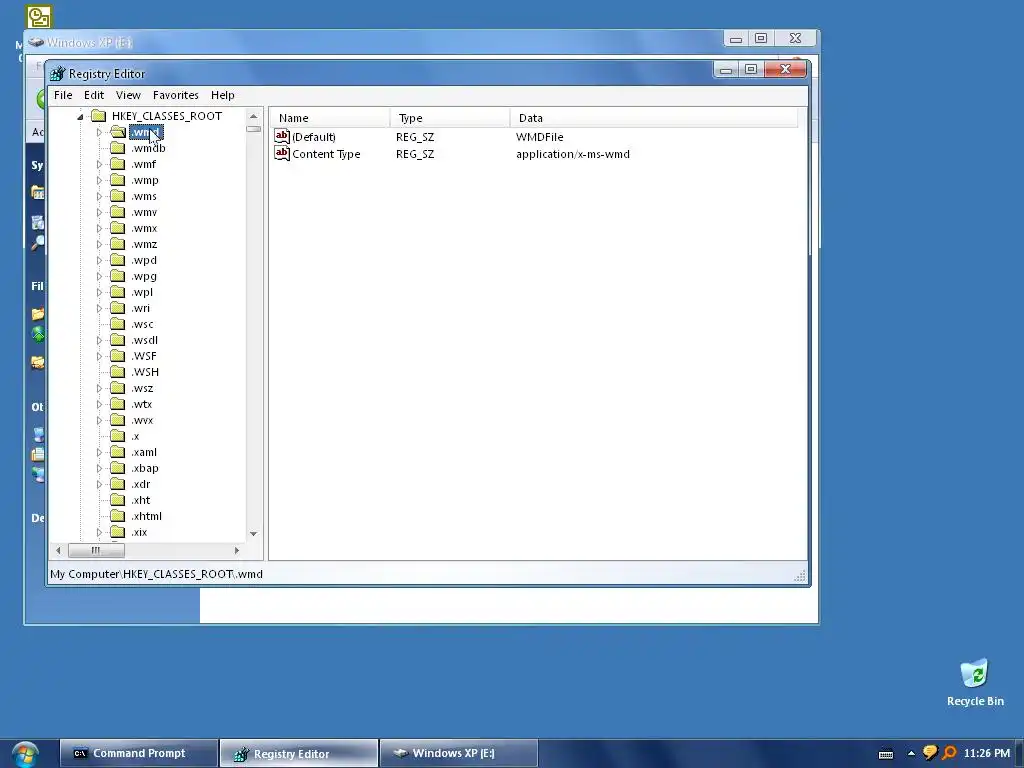Click the .WSF folder icon
This screenshot has height=768, width=1024.
[x=118, y=356]
